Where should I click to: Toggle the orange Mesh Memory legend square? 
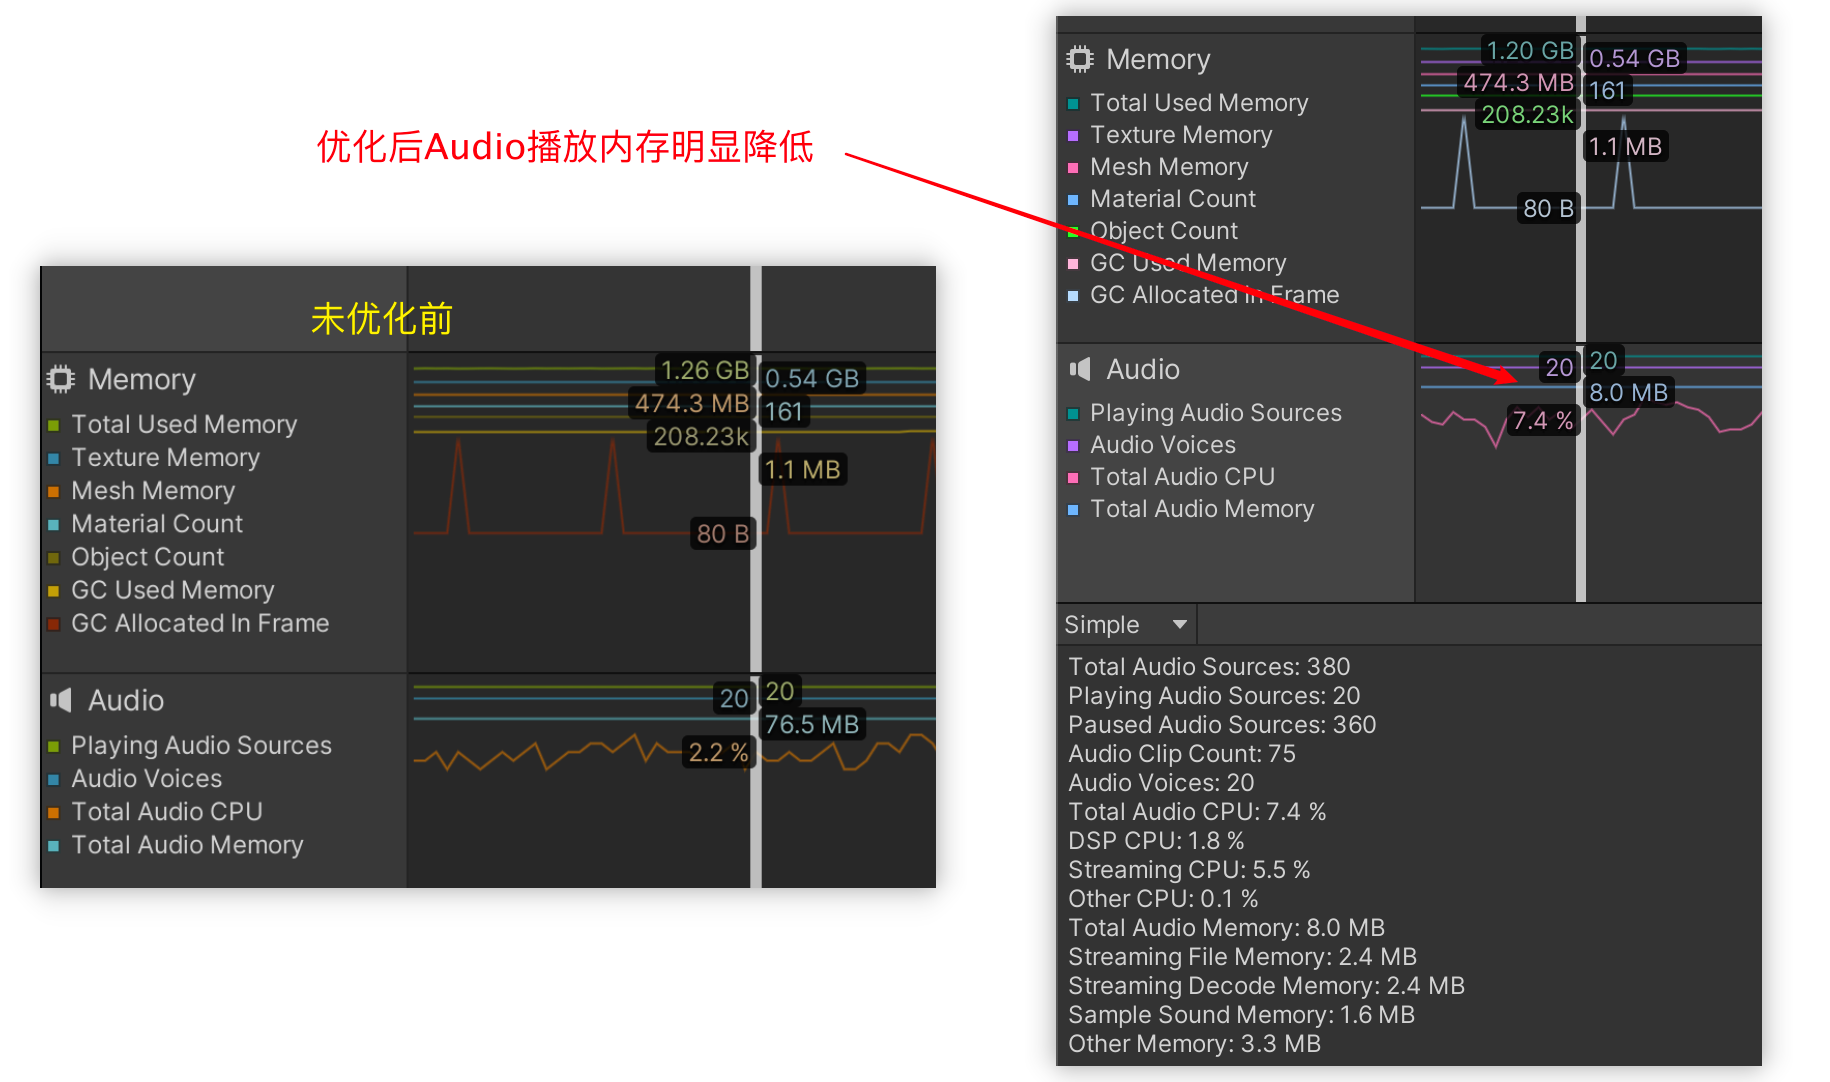54,492
